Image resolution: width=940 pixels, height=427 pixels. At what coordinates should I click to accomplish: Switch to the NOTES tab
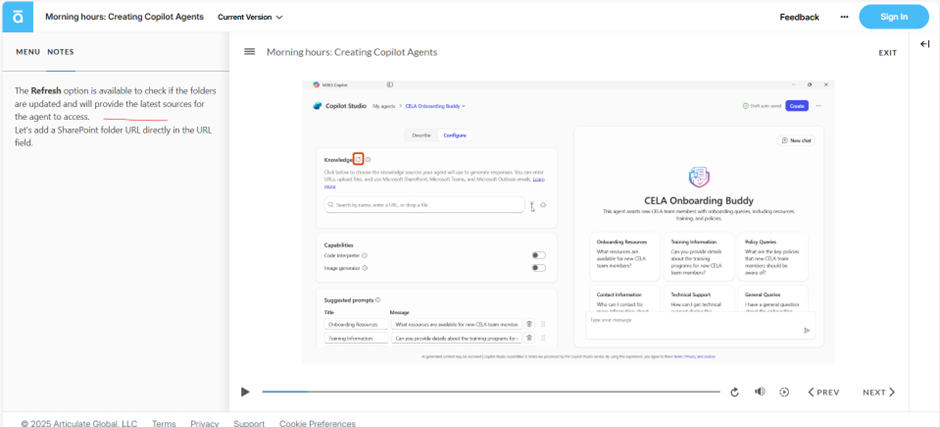(x=61, y=52)
